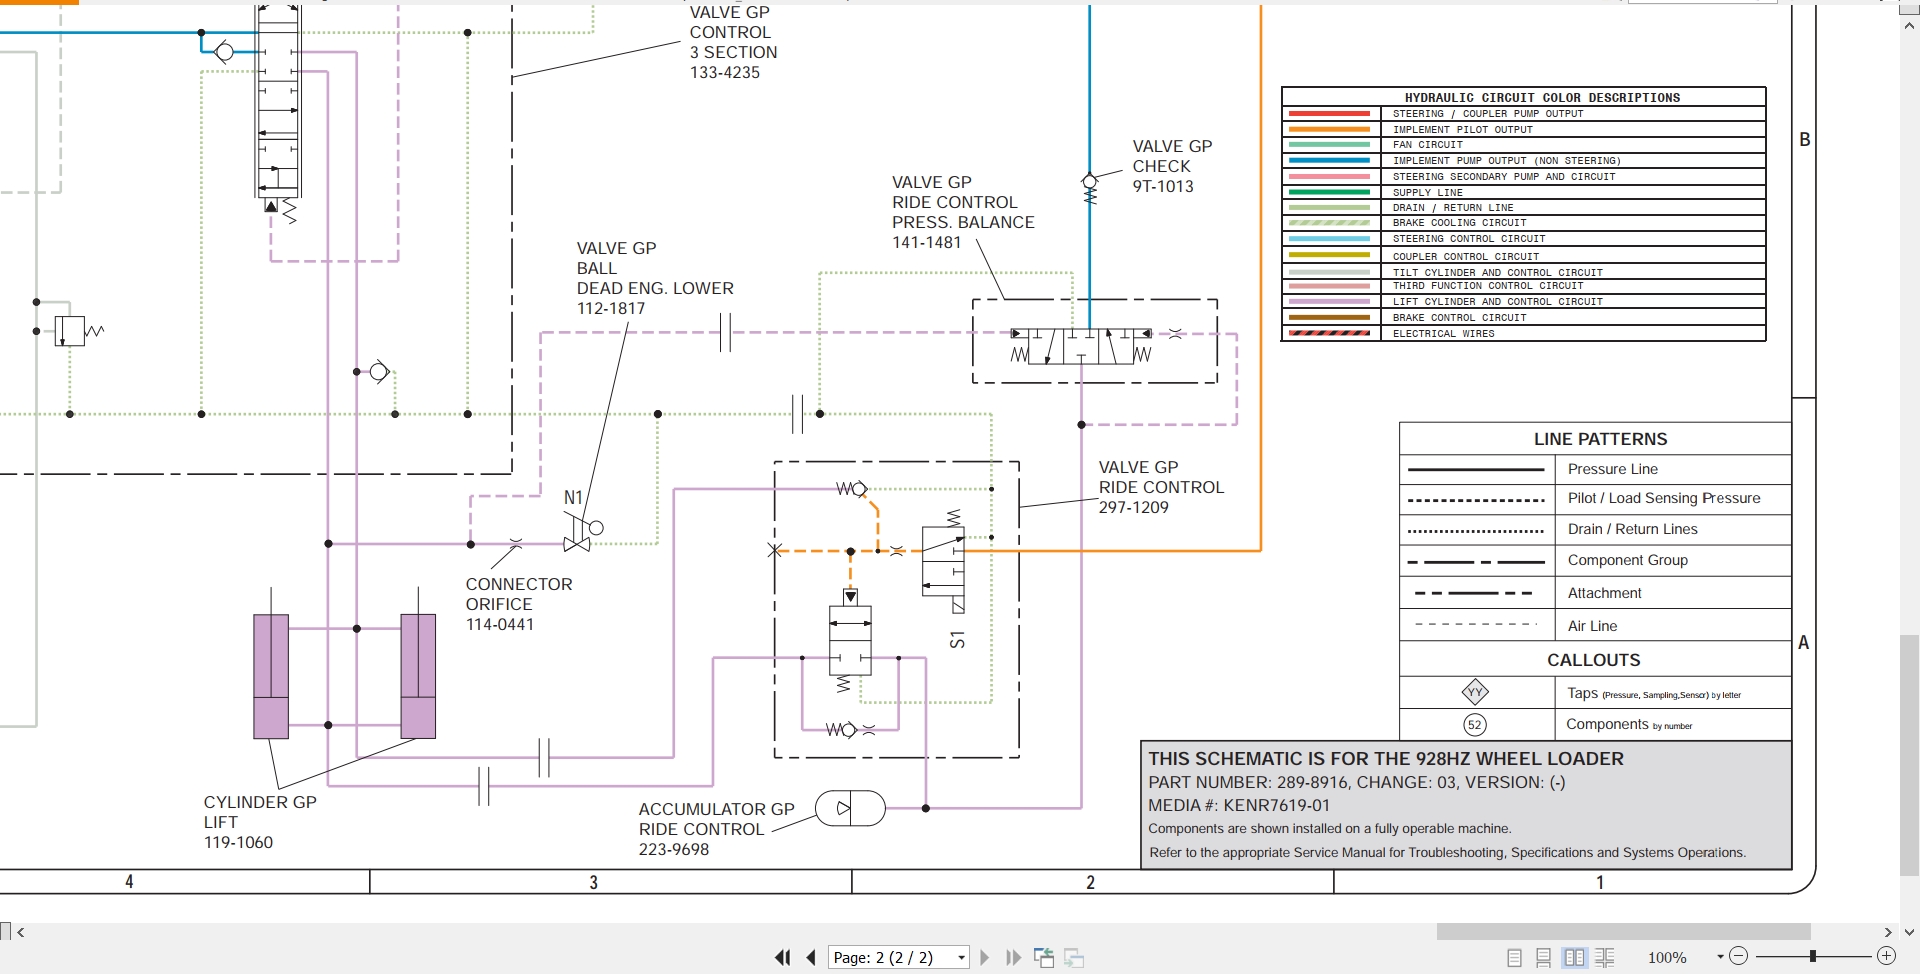Click the 'VALVE GP RIDE CONTROL 297-1209' label

[1161, 487]
